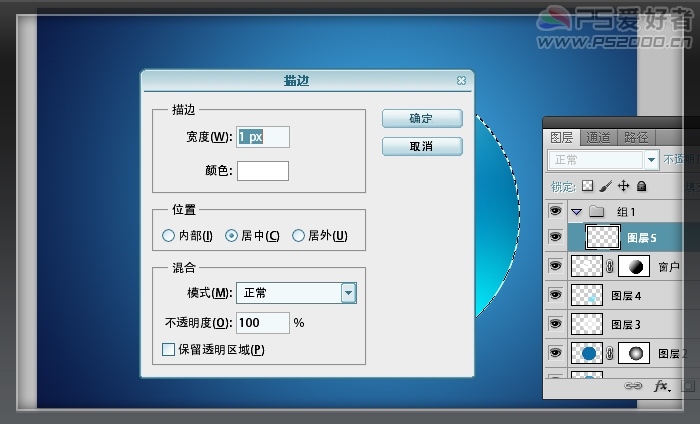Select the 居外 position radio button
Image resolution: width=700 pixels, height=424 pixels.
tap(298, 235)
